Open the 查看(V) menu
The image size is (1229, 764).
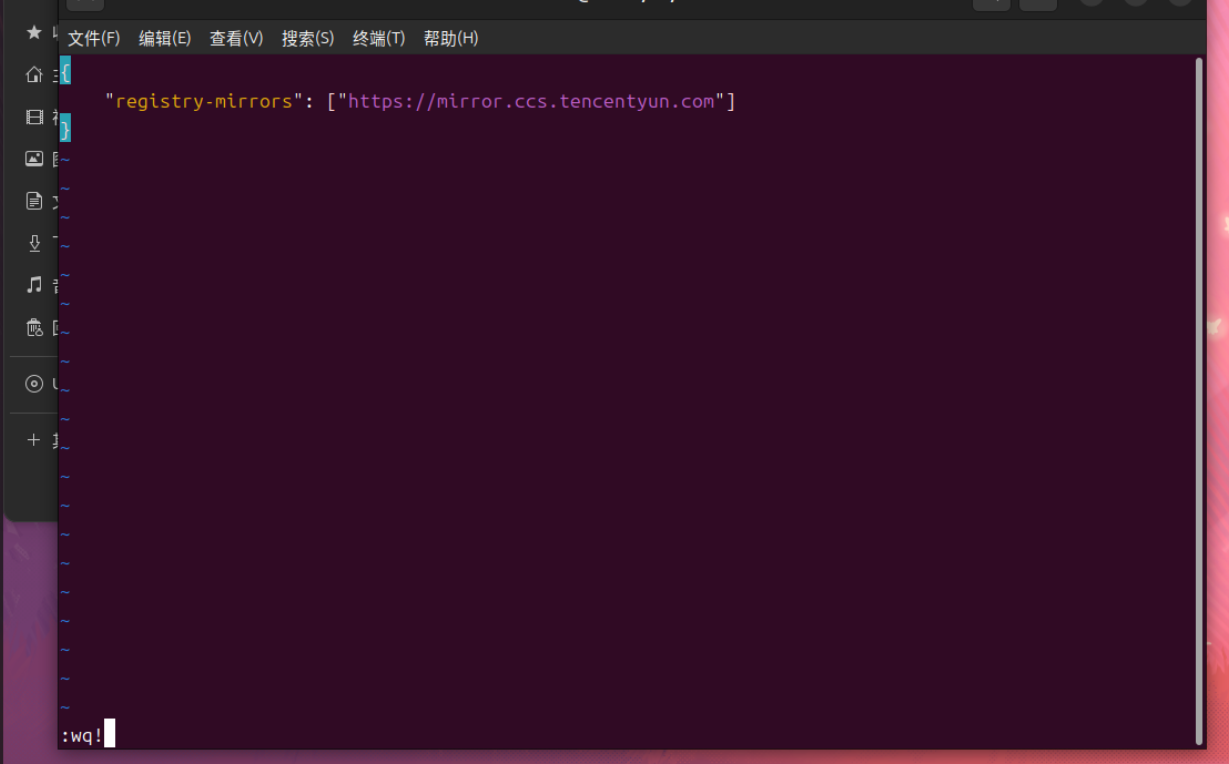pyautogui.click(x=236, y=38)
